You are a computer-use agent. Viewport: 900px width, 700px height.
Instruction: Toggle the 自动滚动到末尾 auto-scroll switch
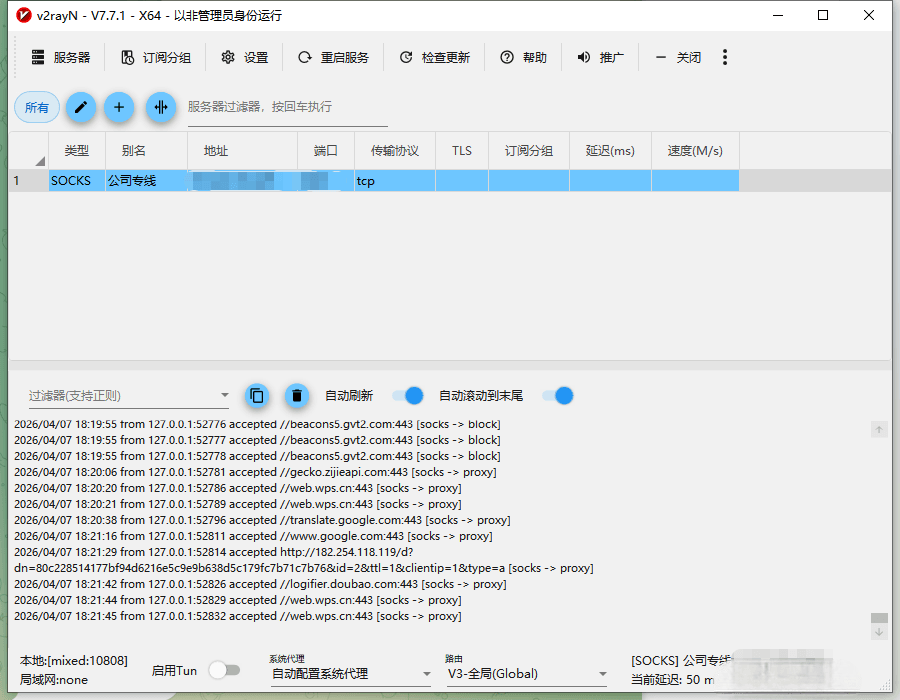(558, 395)
